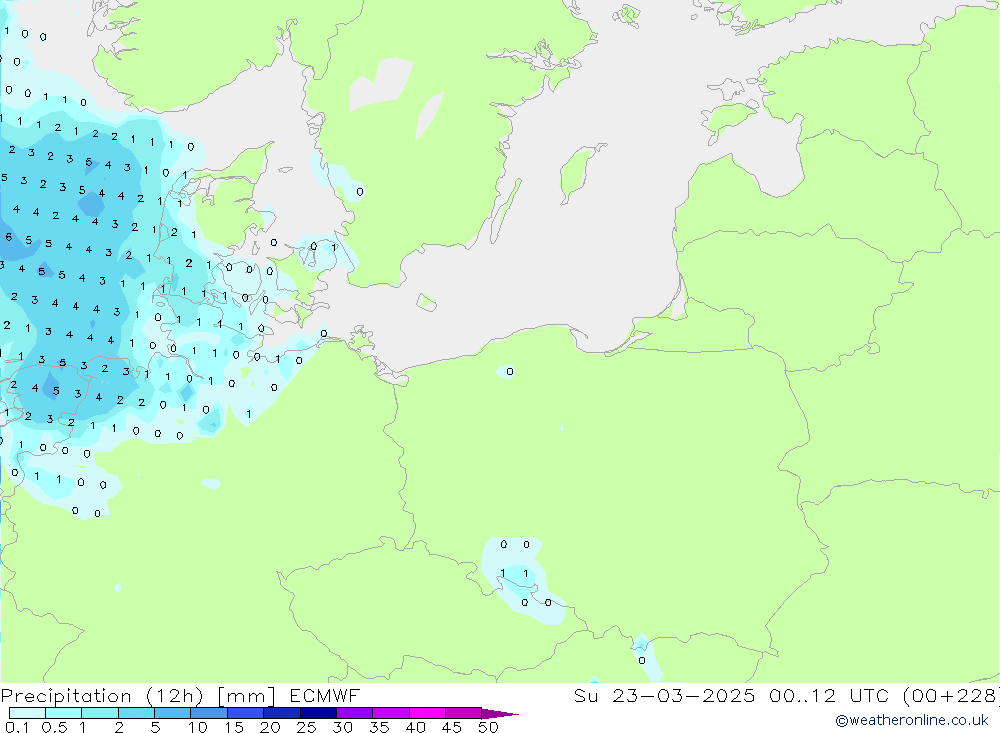Click the 45–50 mm legend color swatch
Viewport: 1000px width, 733px height.
coord(463,713)
